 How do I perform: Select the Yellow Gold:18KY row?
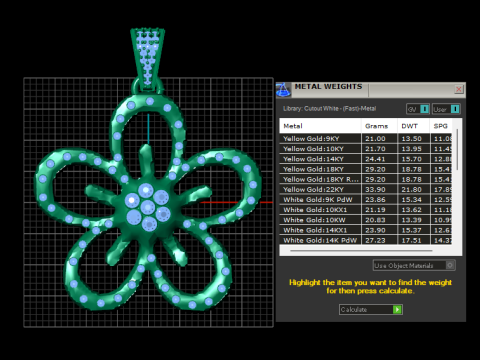[366, 169]
